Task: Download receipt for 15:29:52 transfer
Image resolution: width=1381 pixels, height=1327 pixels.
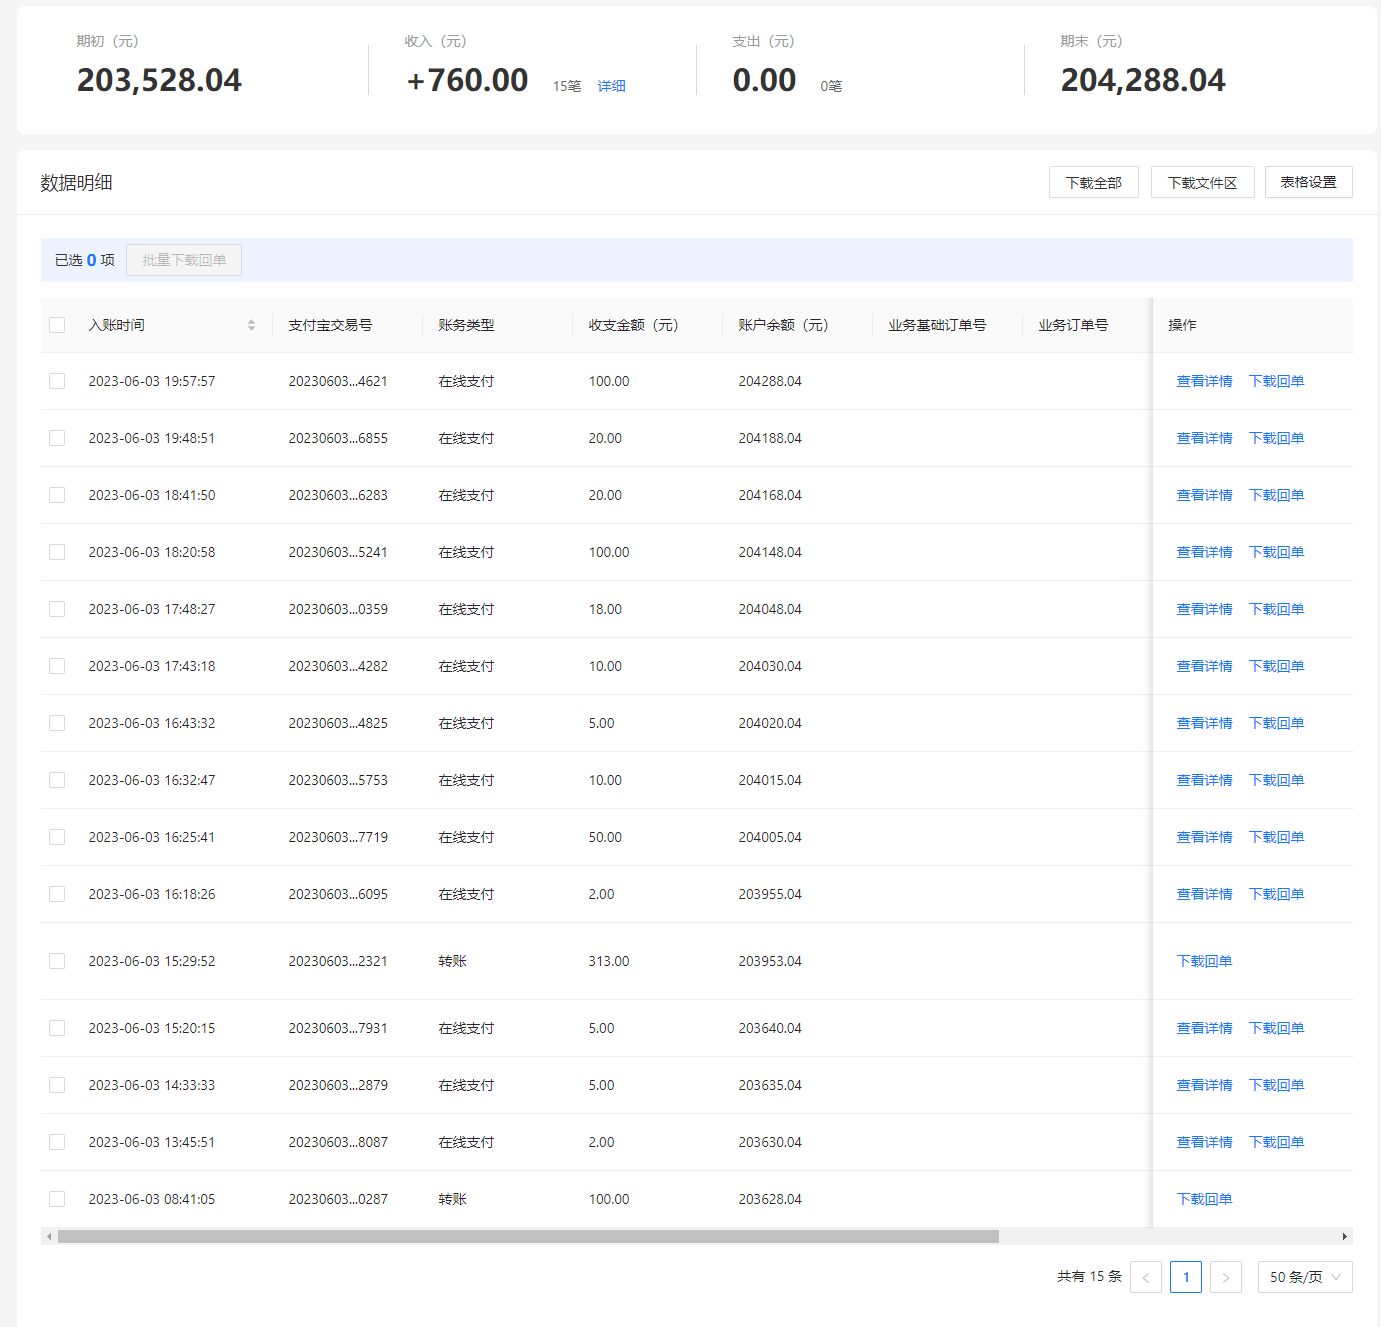Action: tap(1204, 961)
